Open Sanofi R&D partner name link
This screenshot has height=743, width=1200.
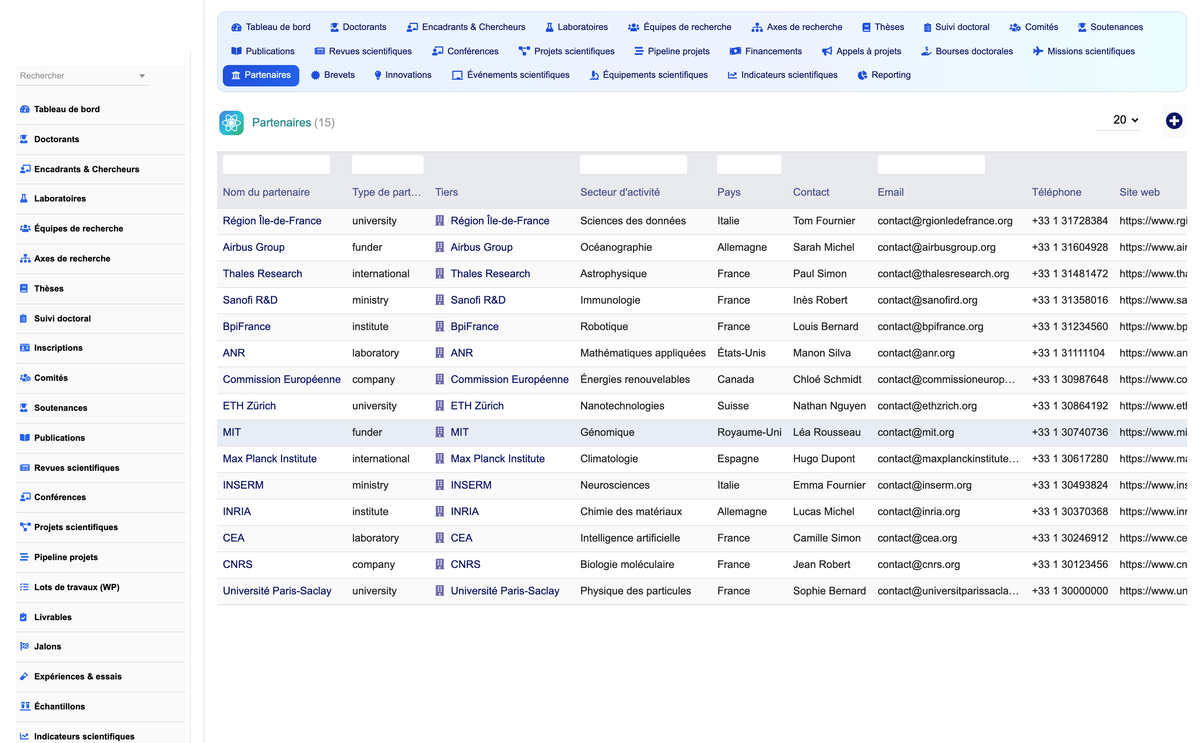click(250, 300)
